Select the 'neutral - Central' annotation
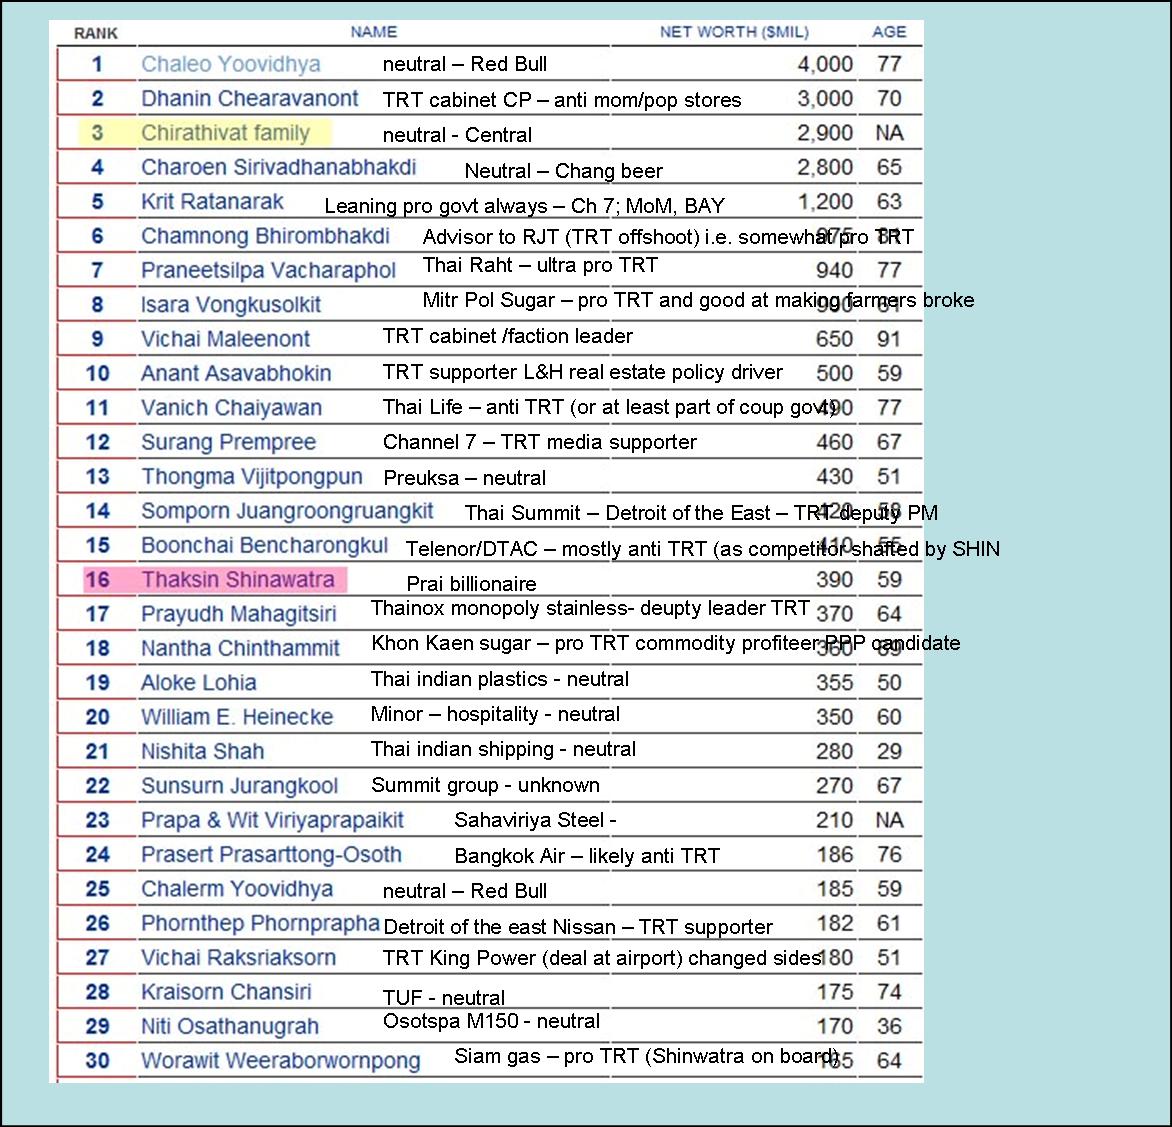 coord(457,135)
